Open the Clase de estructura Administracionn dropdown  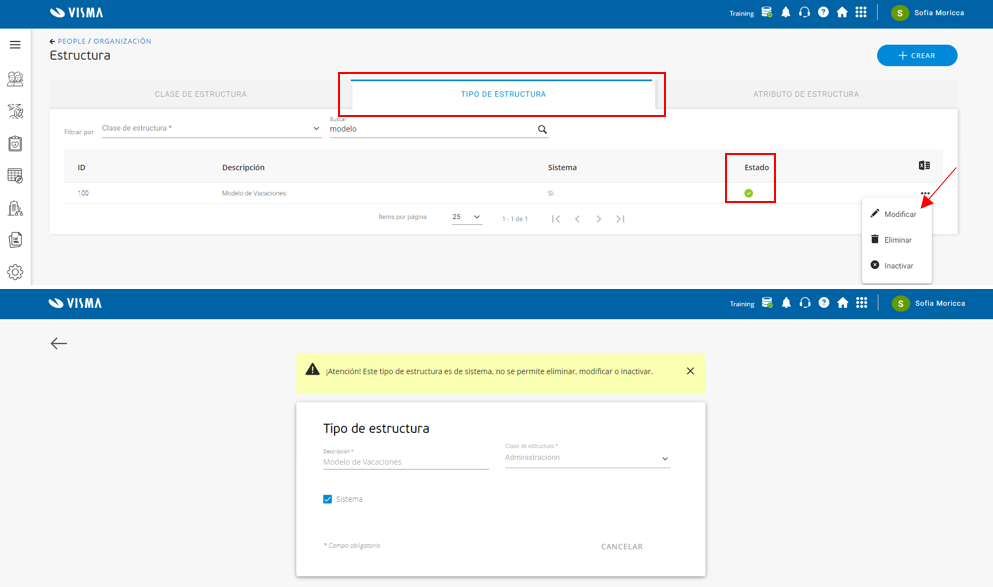coord(587,458)
